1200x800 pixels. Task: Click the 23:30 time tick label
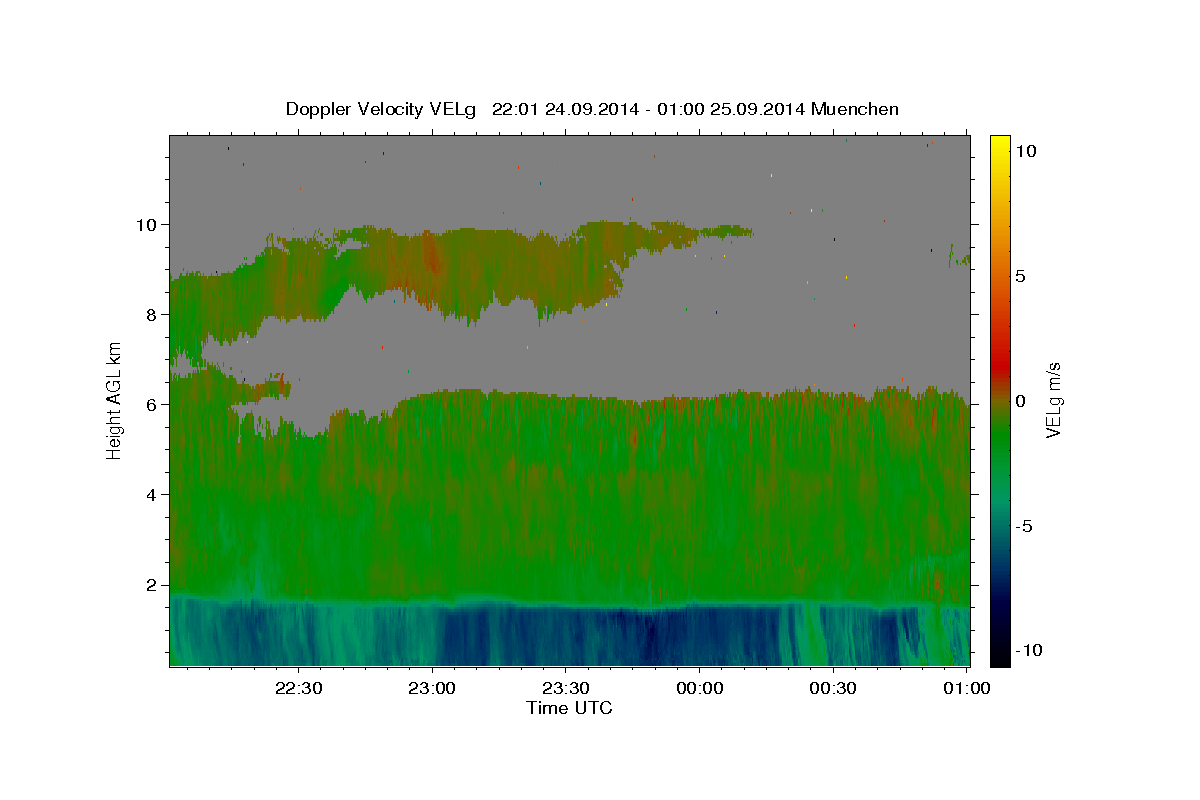coord(566,688)
